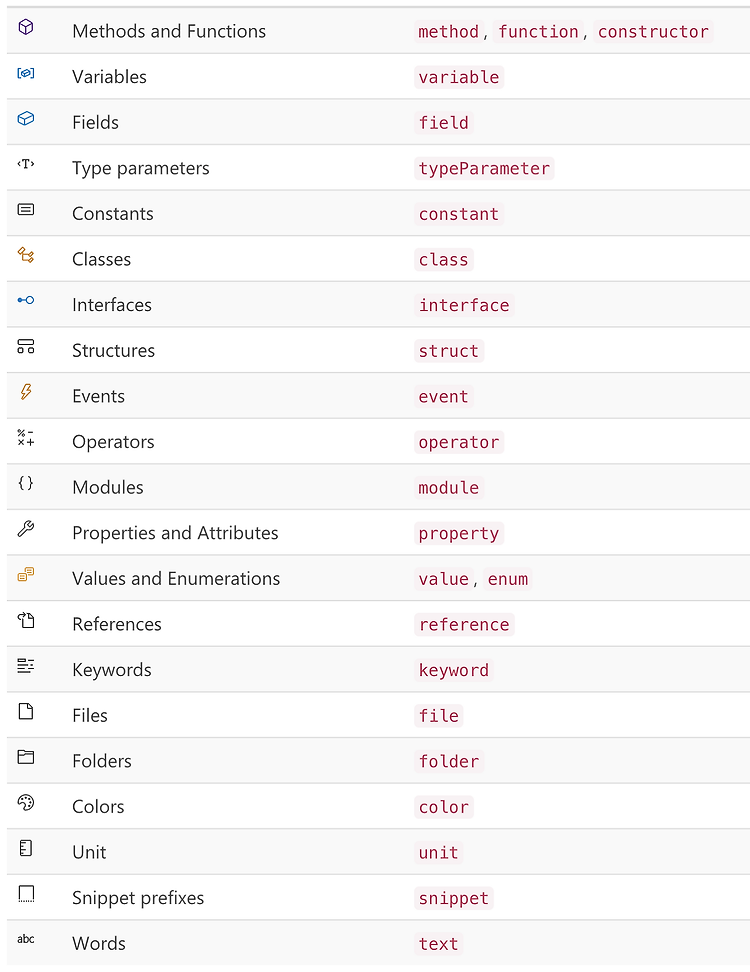
Task: Click the Colors palette icon
Action: (x=25, y=802)
